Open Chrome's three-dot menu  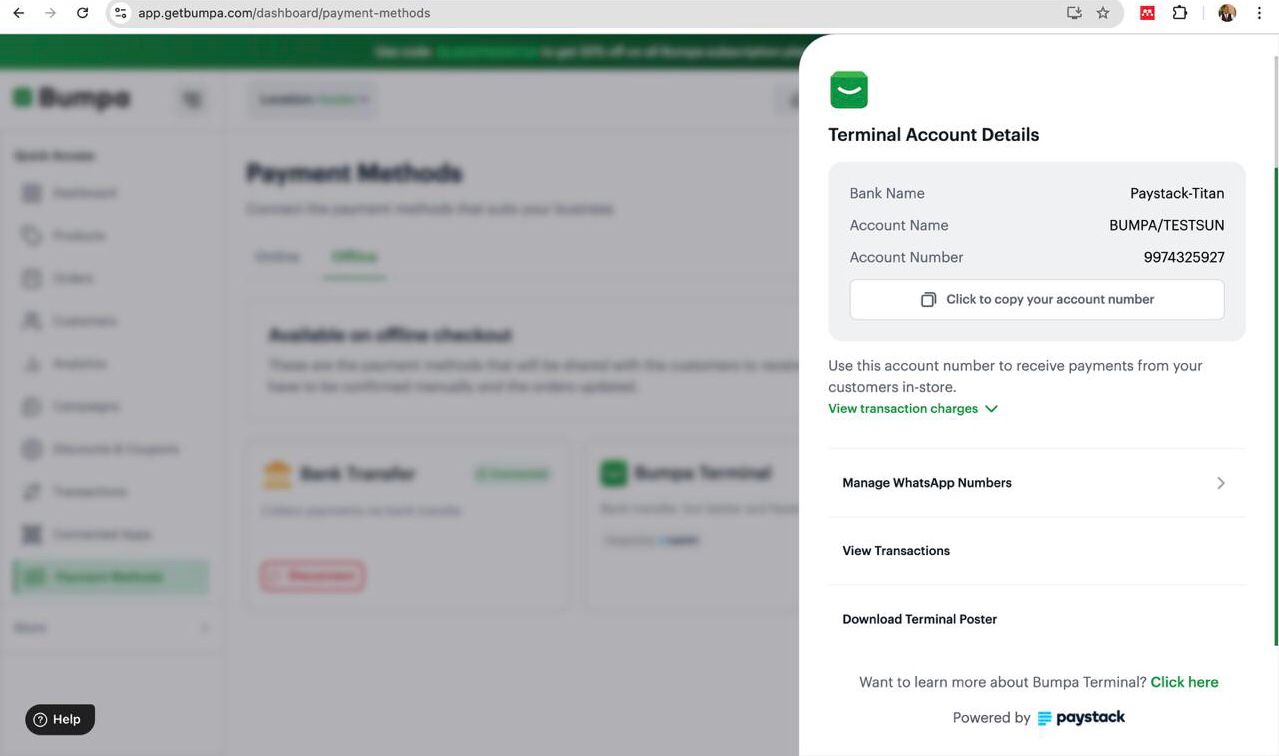tap(1259, 13)
